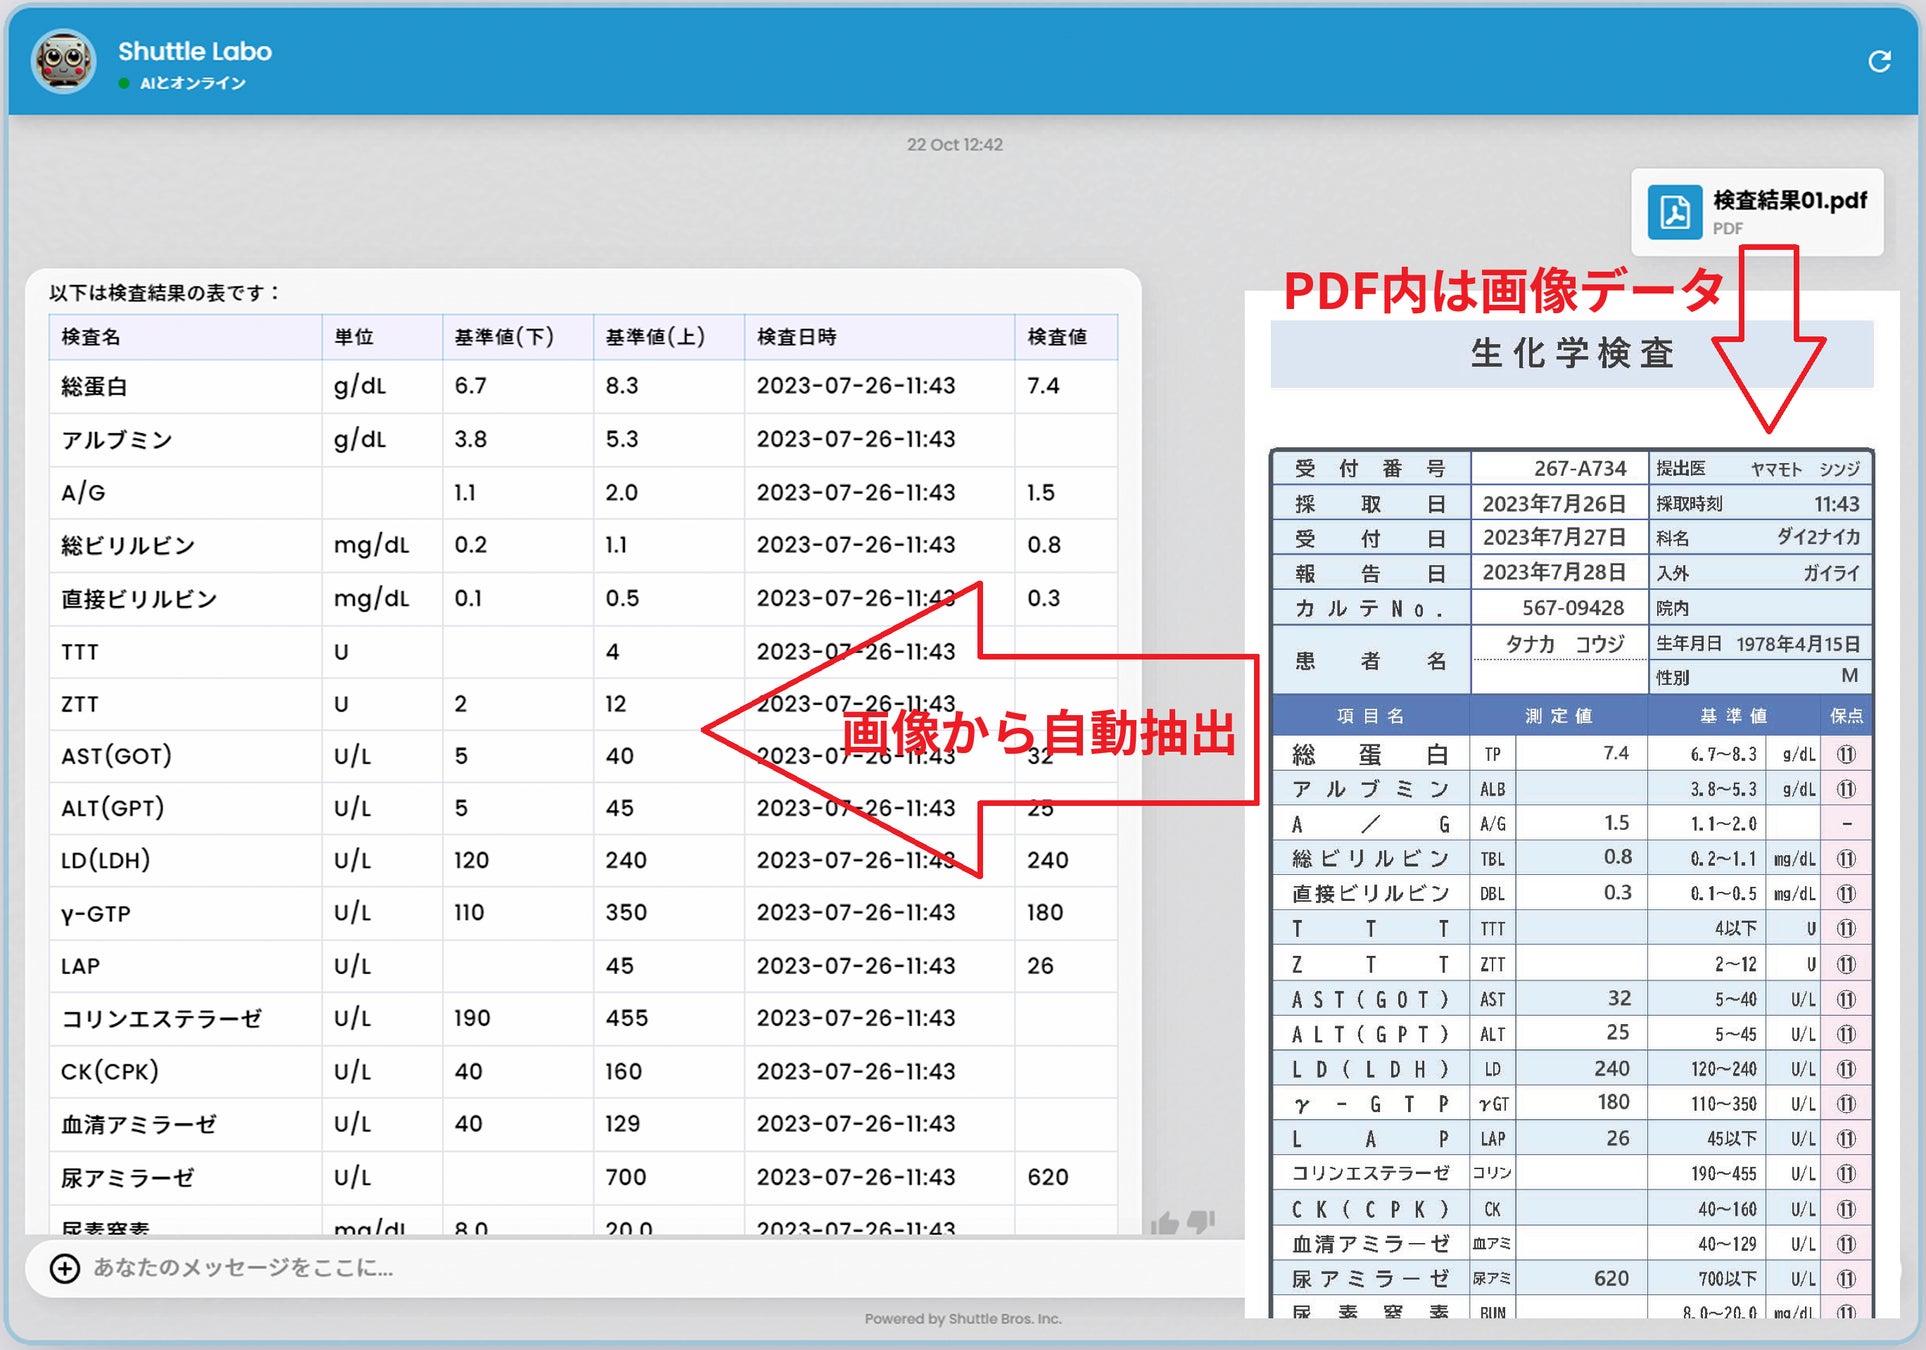The height and width of the screenshot is (1350, 1926).
Task: Open the 検査結果01.pdf attachment
Action: tap(1788, 202)
